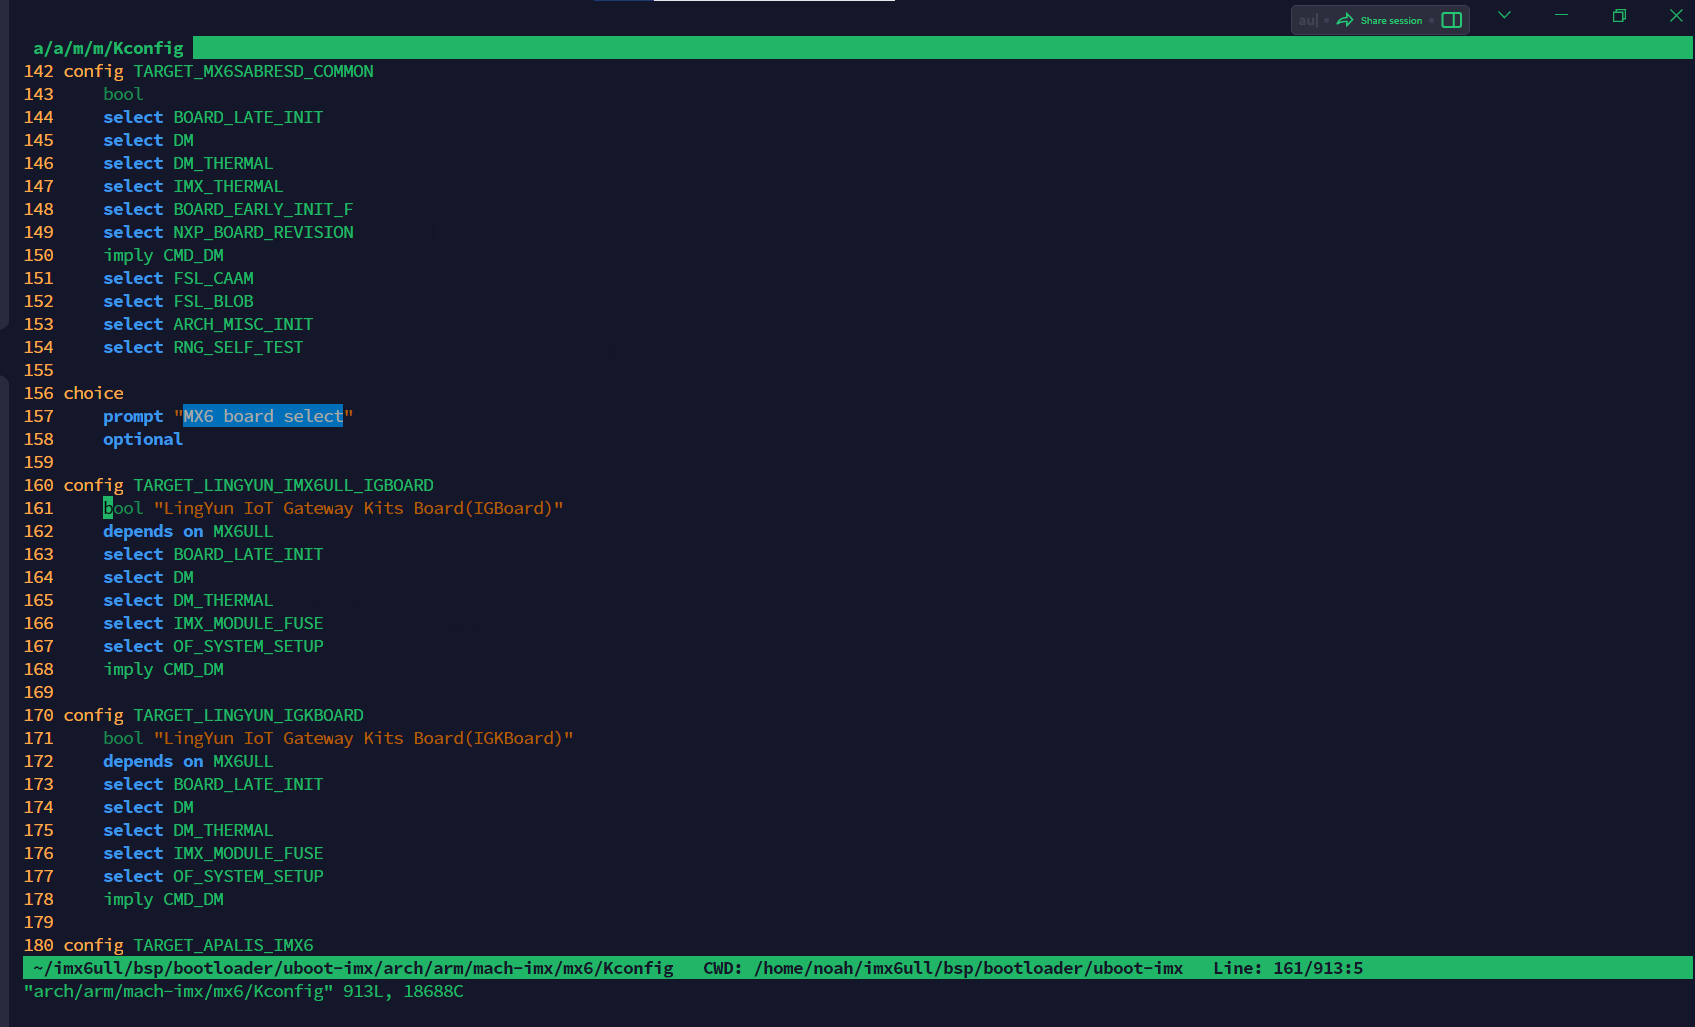Click IMX_MODULE_FUSE on line 176

pos(248,853)
